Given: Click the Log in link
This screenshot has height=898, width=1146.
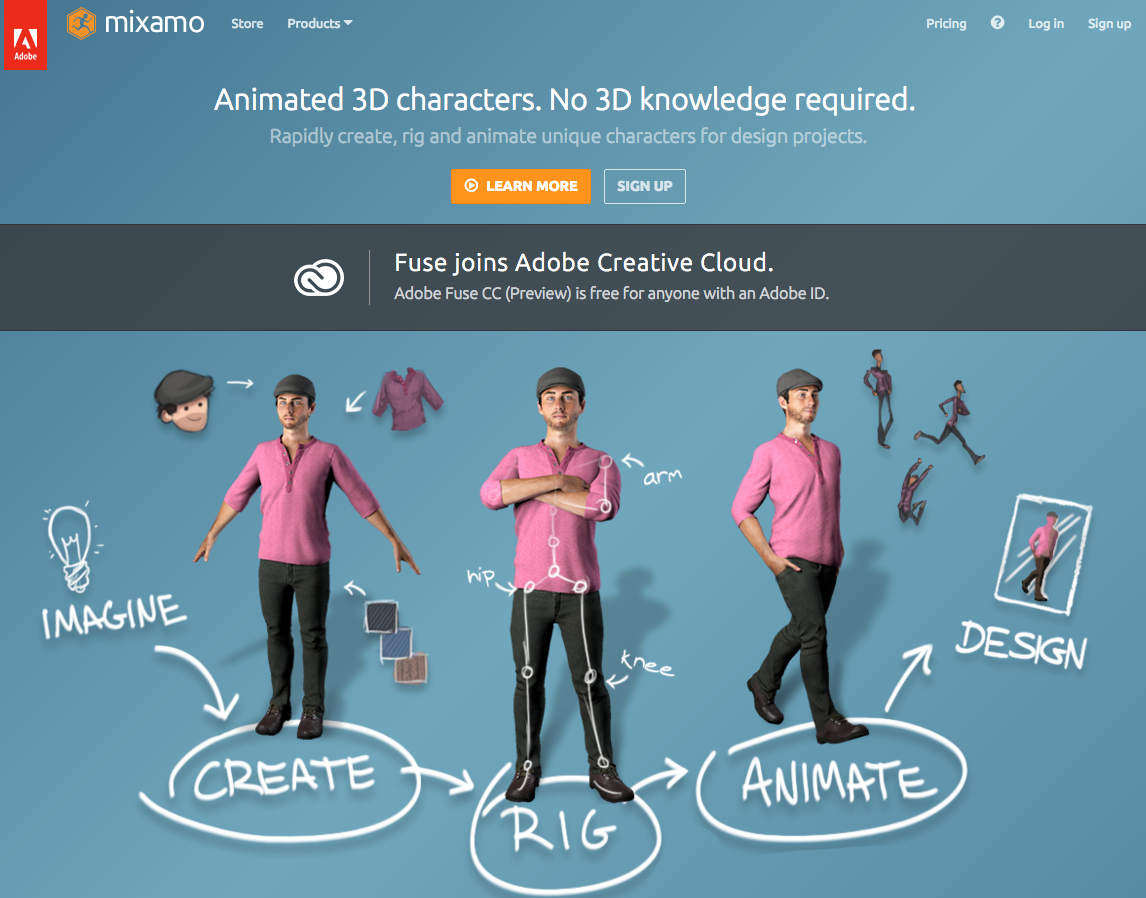Looking at the screenshot, I should [x=1046, y=23].
